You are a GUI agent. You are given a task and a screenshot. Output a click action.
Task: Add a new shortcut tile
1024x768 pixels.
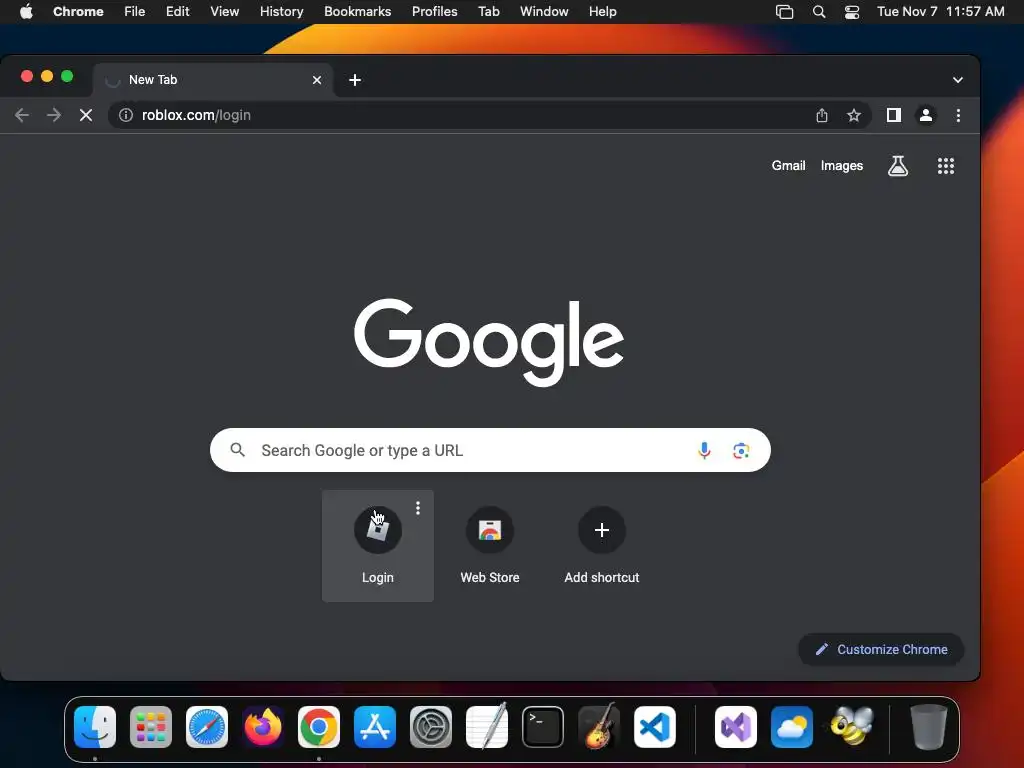tap(601, 546)
